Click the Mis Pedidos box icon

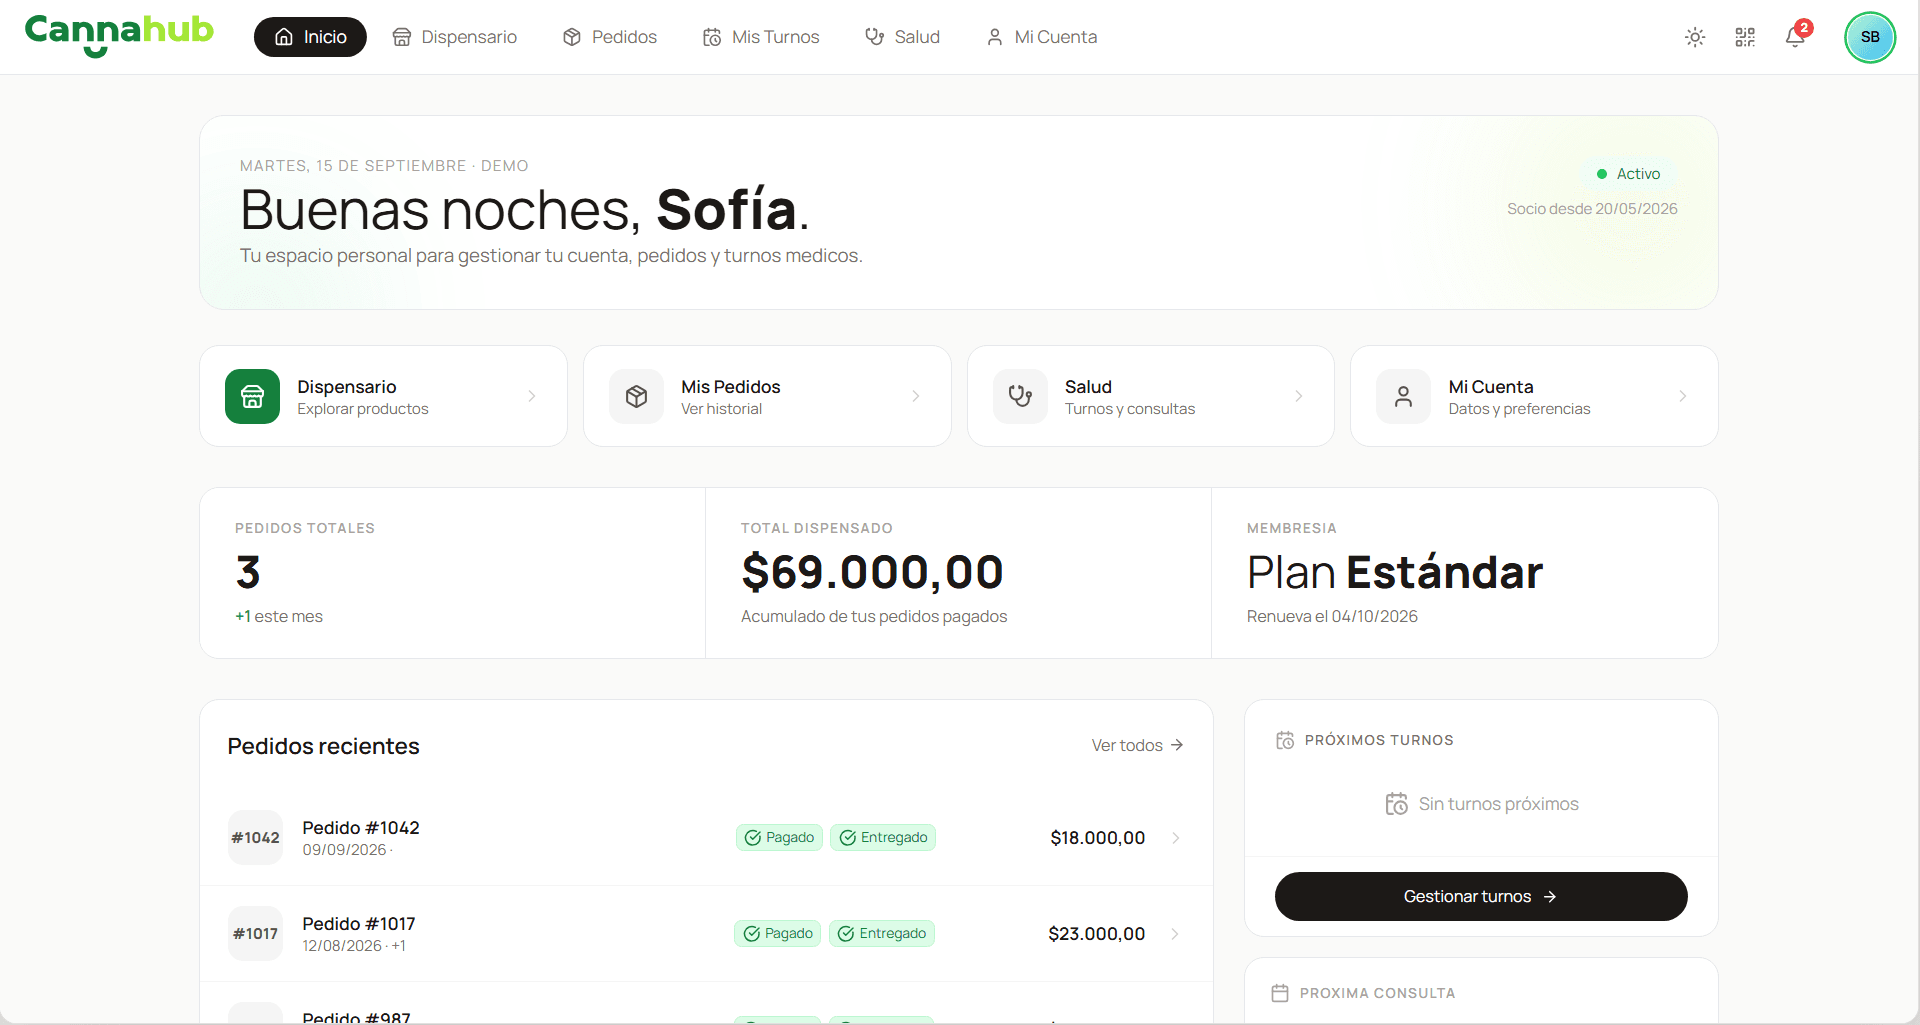(x=636, y=396)
